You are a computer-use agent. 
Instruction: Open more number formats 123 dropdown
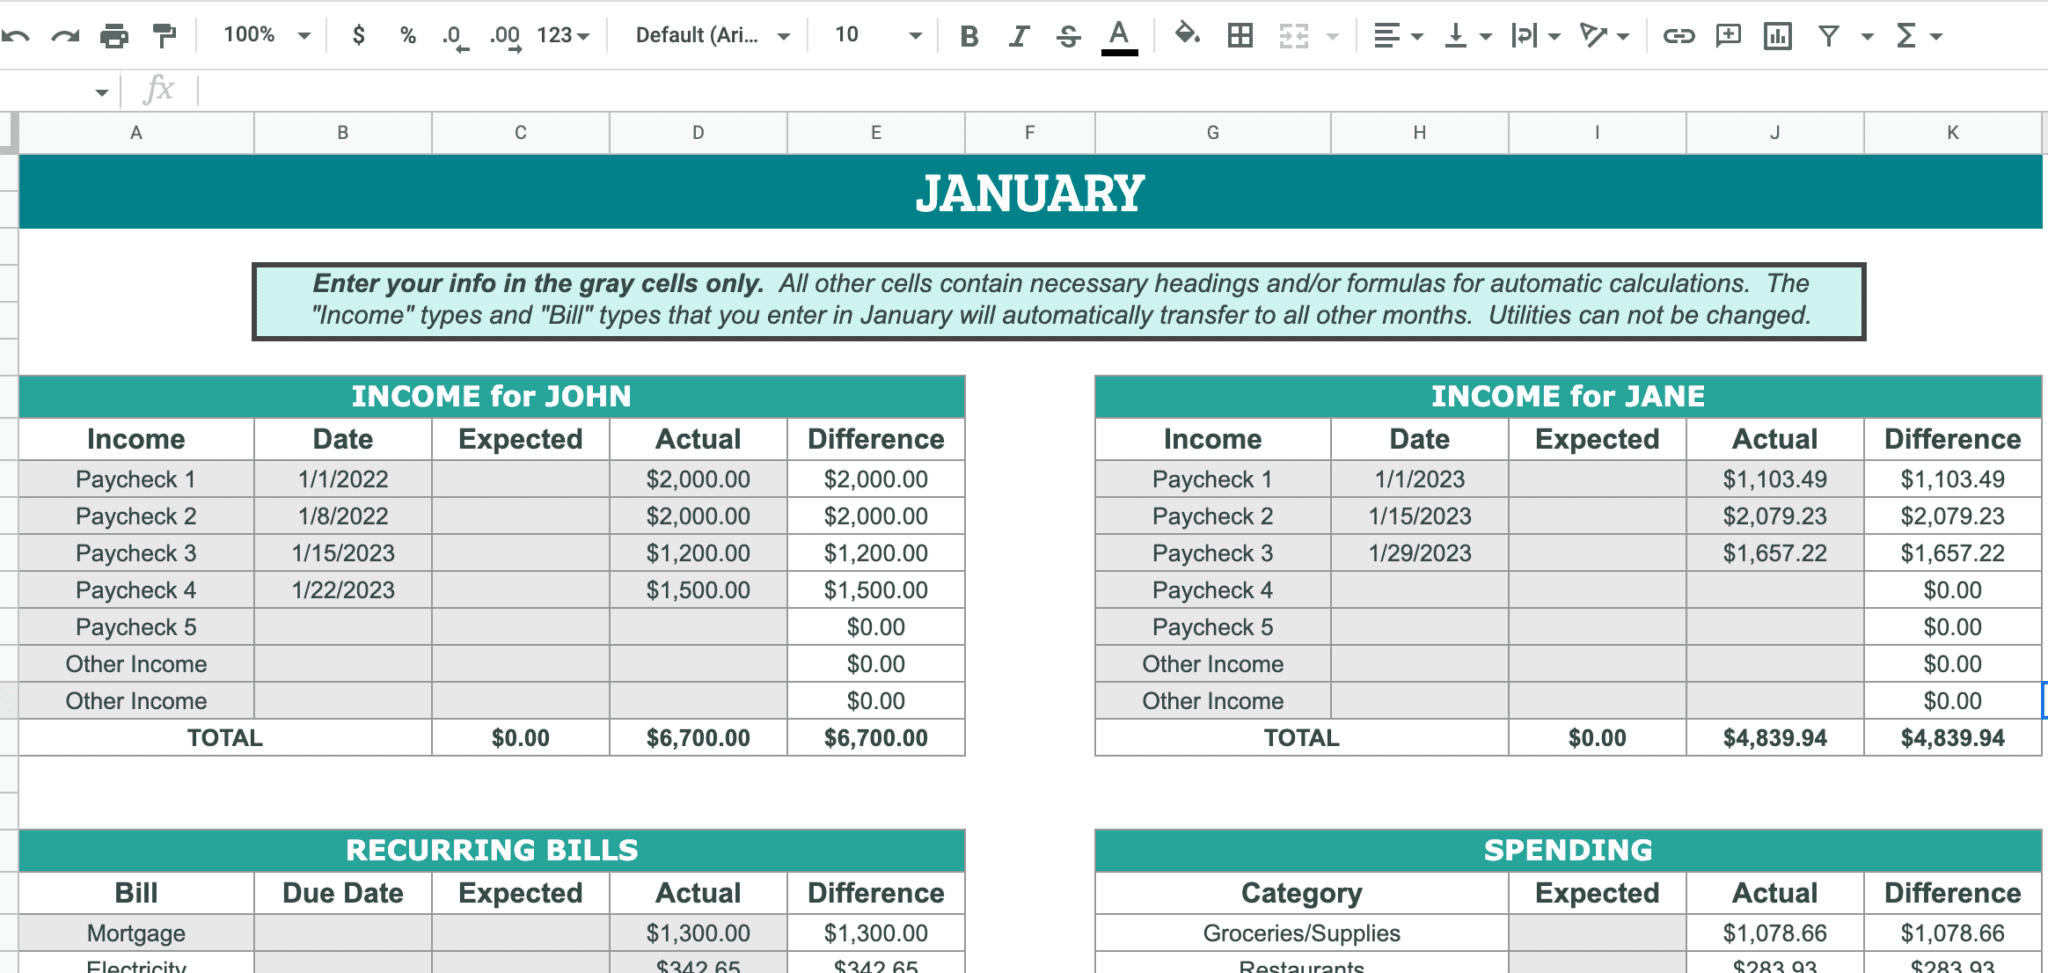563,36
